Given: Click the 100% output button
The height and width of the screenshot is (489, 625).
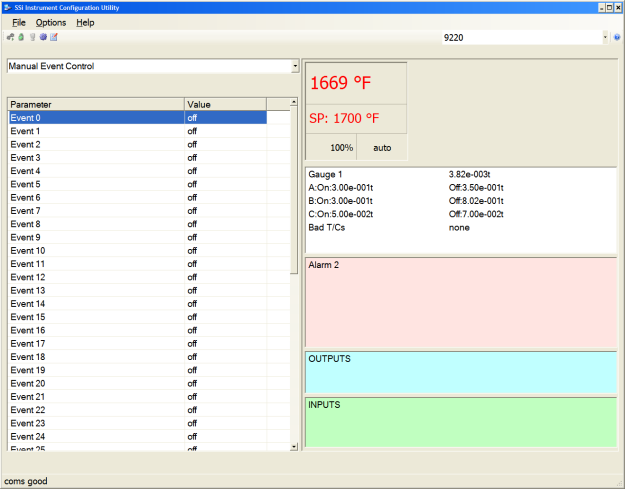Looking at the screenshot, I should (342, 147).
